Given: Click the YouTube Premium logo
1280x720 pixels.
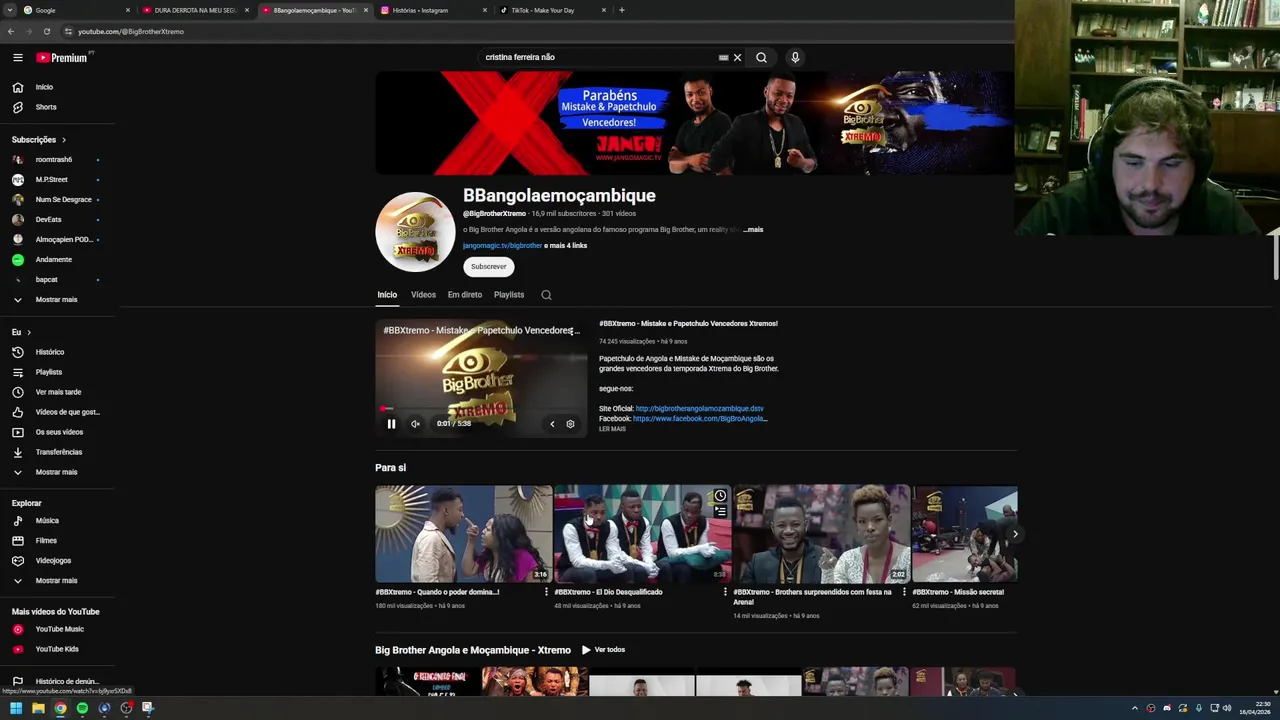Looking at the screenshot, I should tap(62, 58).
